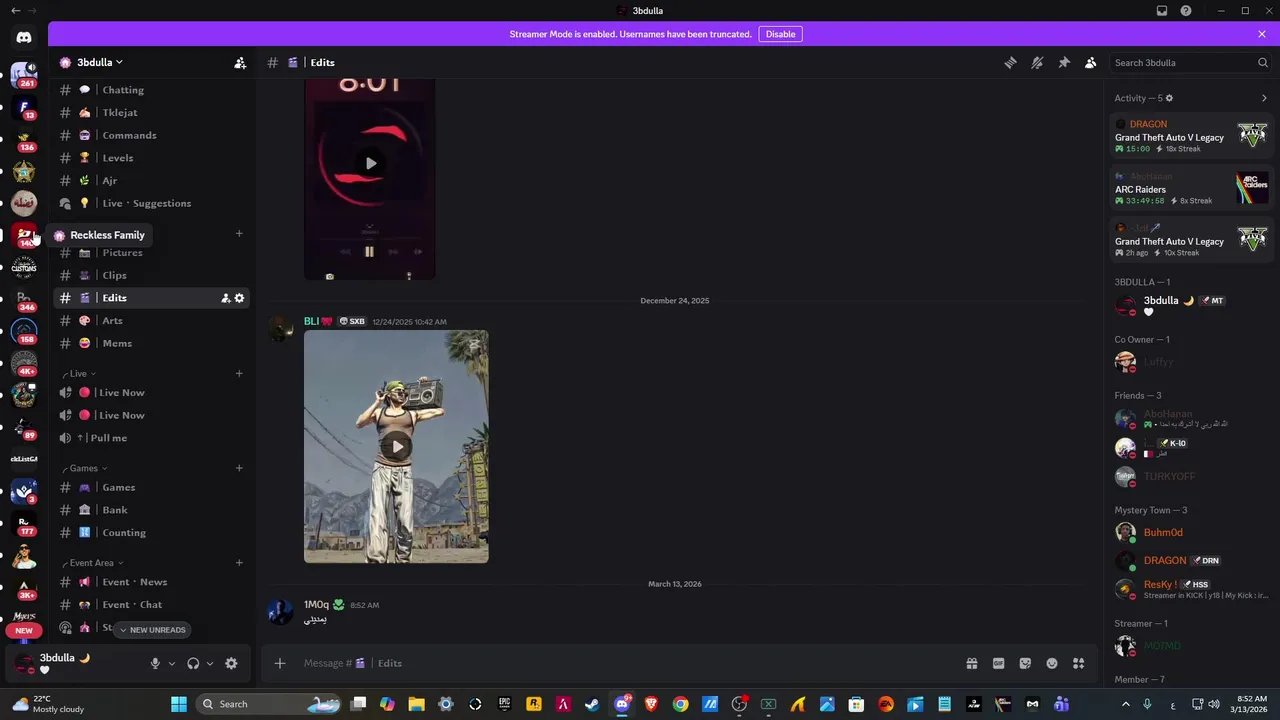
Task: Open headphone output options arrow
Action: (209, 663)
